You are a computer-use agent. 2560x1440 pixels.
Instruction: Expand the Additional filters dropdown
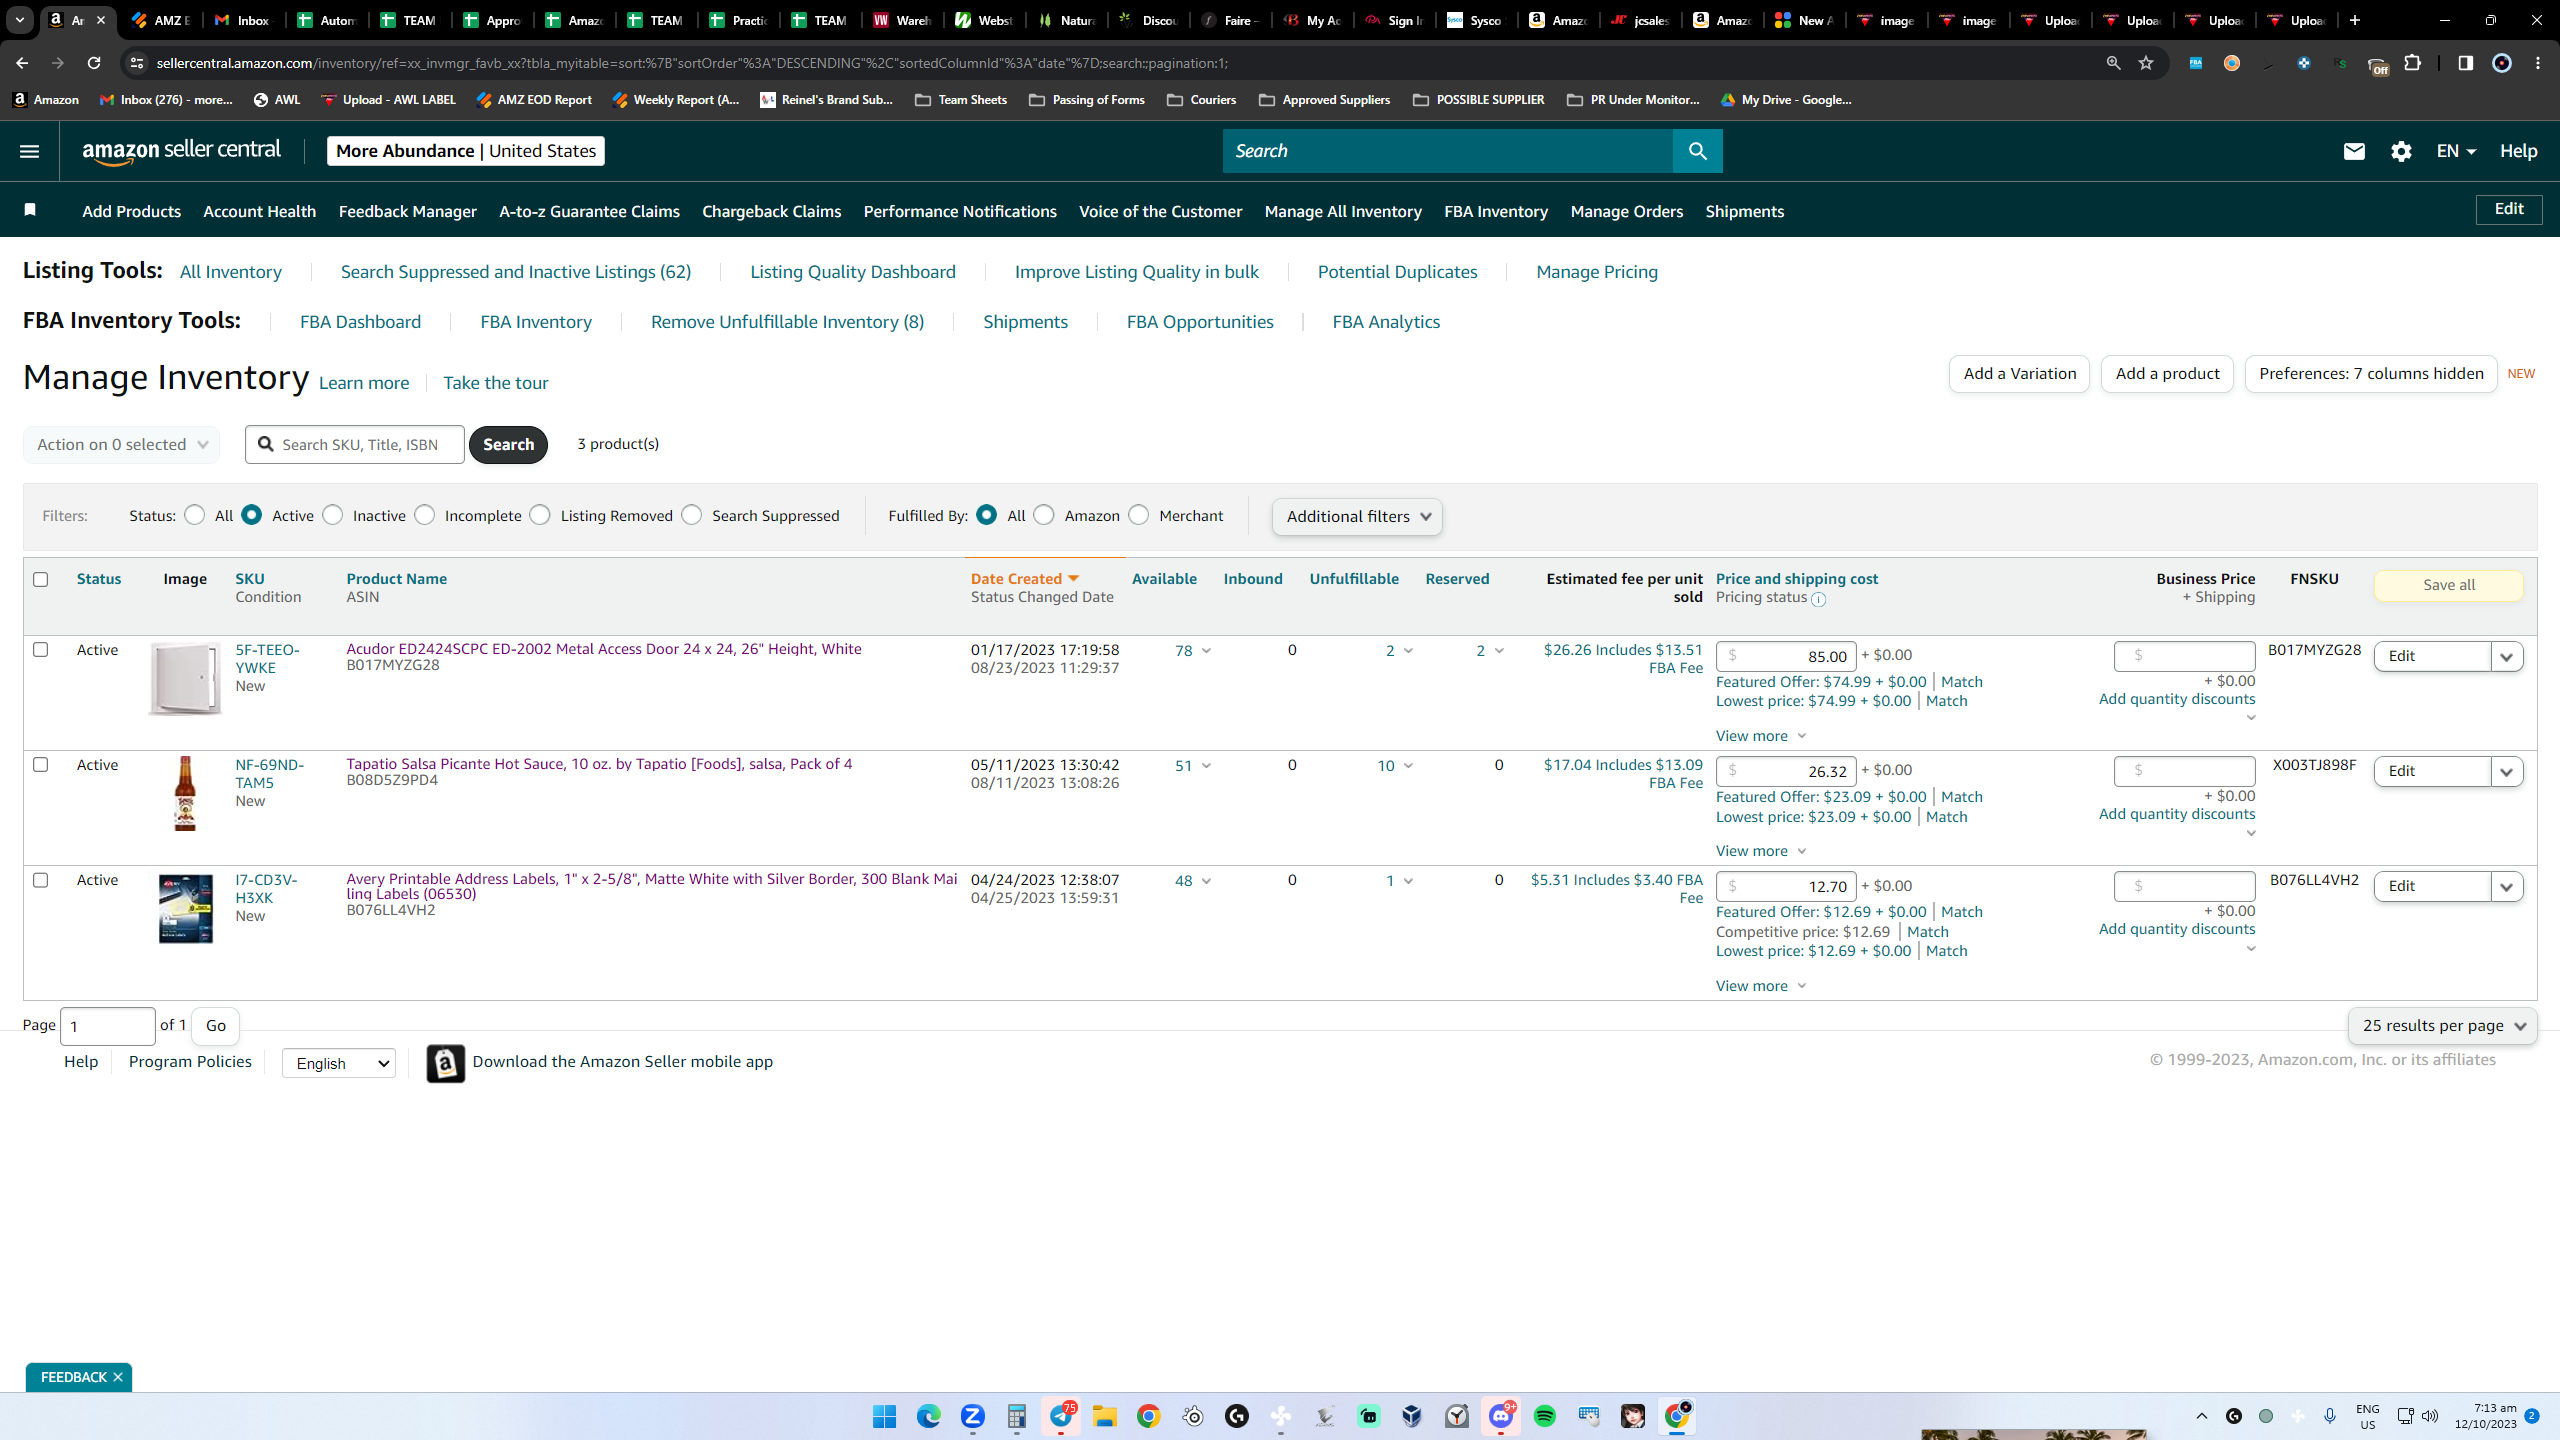1357,517
